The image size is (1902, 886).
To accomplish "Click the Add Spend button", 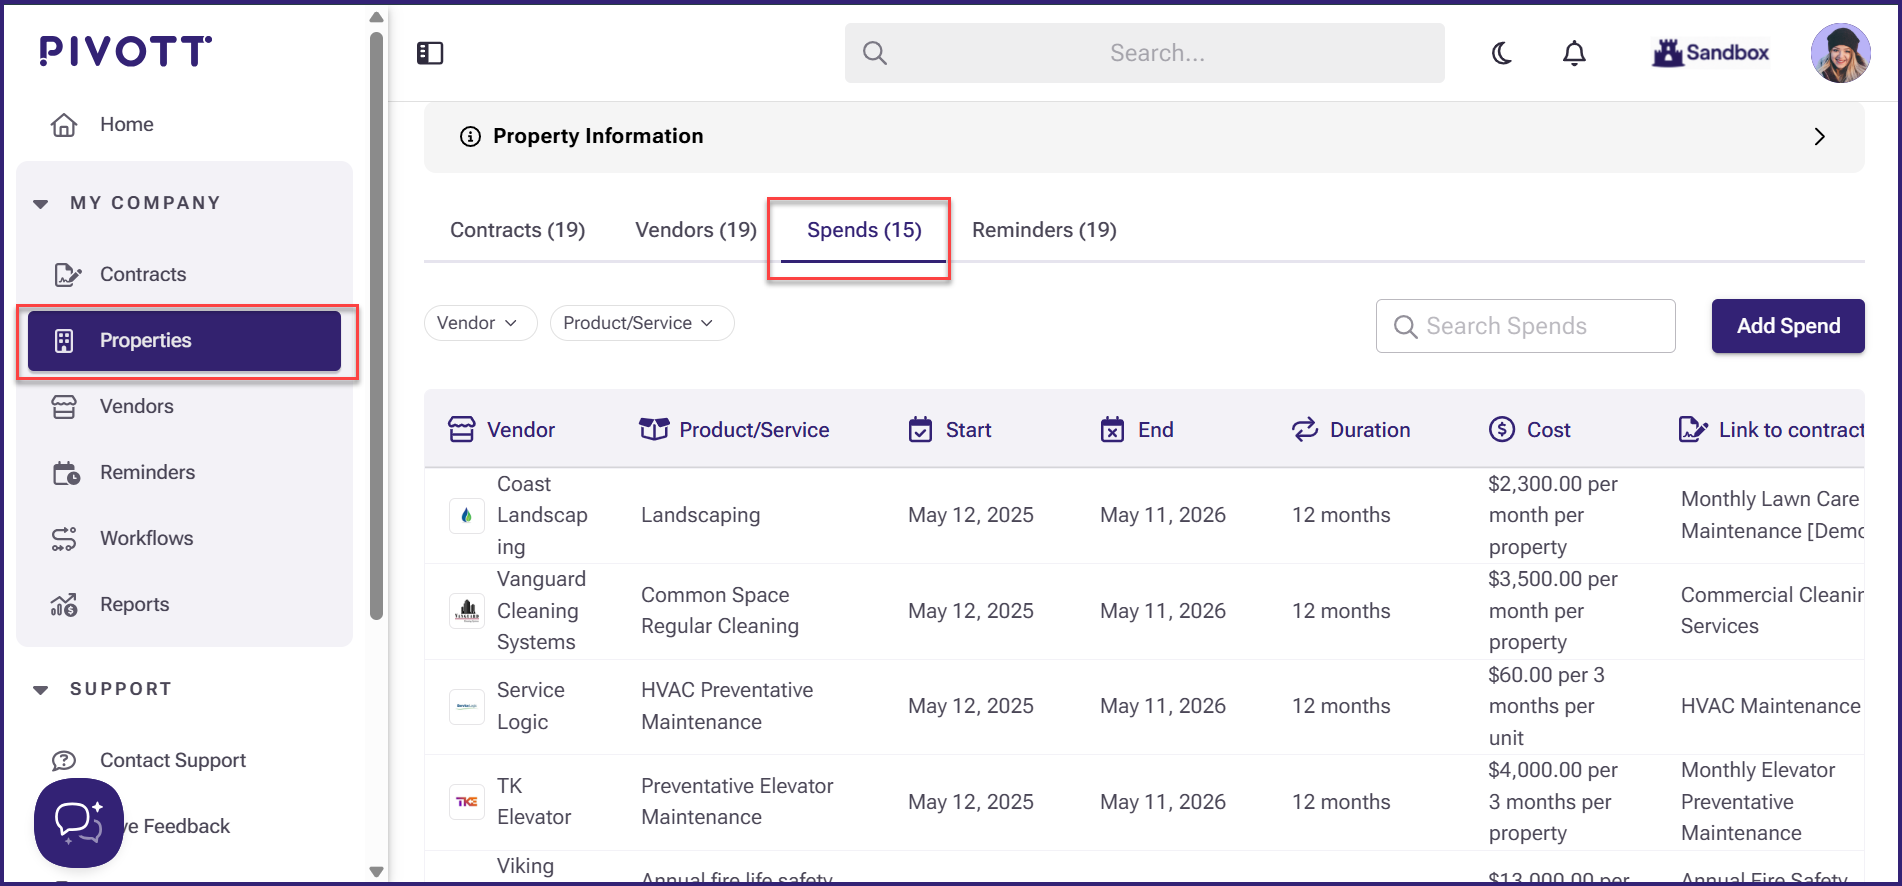I will pyautogui.click(x=1788, y=326).
